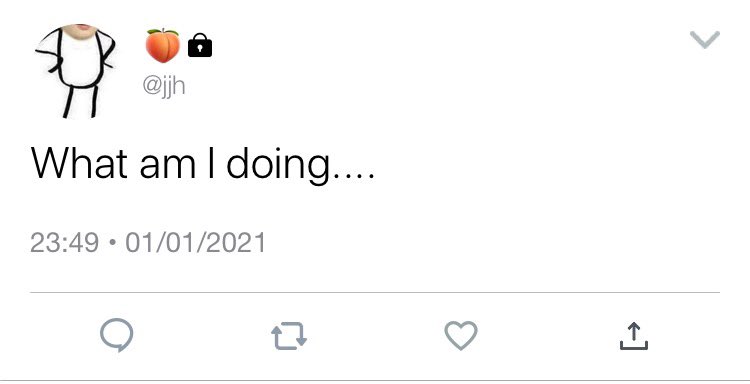The image size is (750, 384).
Task: Retweet the "What am I doing...." post
Action: click(289, 336)
